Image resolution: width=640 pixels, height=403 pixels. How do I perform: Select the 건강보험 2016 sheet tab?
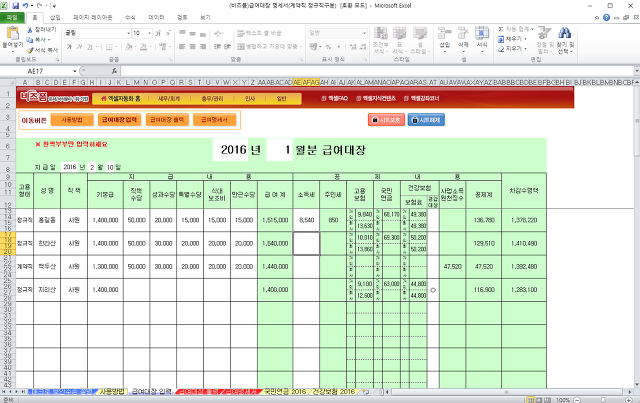(x=333, y=391)
